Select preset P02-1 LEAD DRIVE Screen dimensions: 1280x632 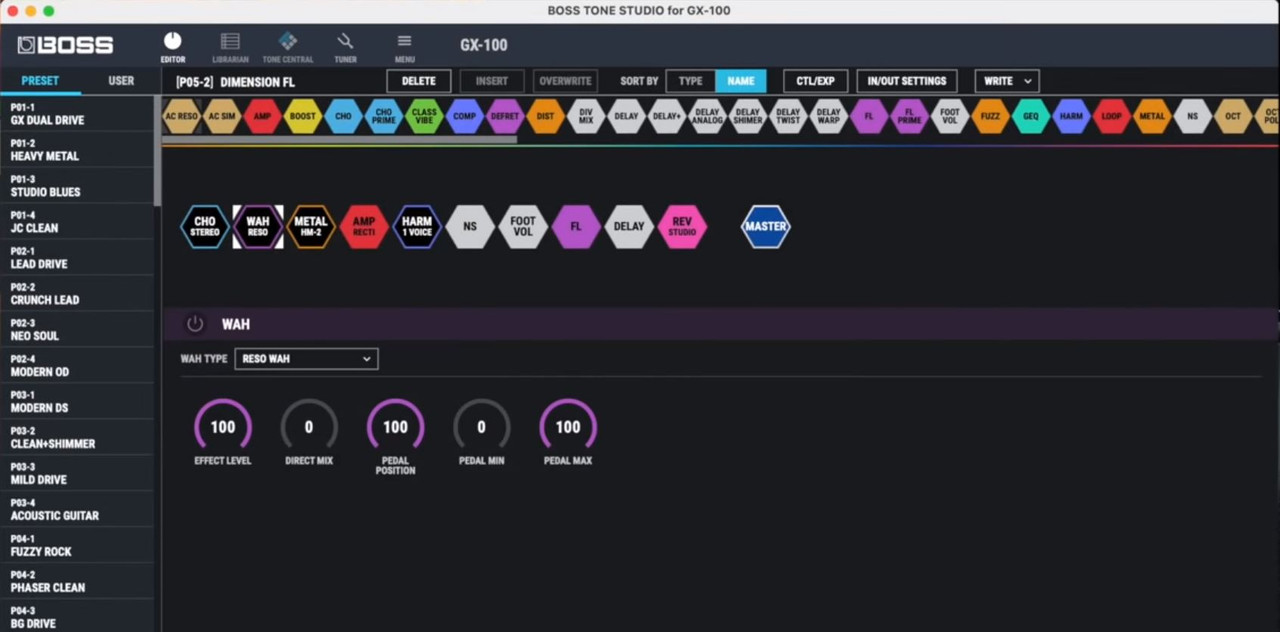pos(77,258)
